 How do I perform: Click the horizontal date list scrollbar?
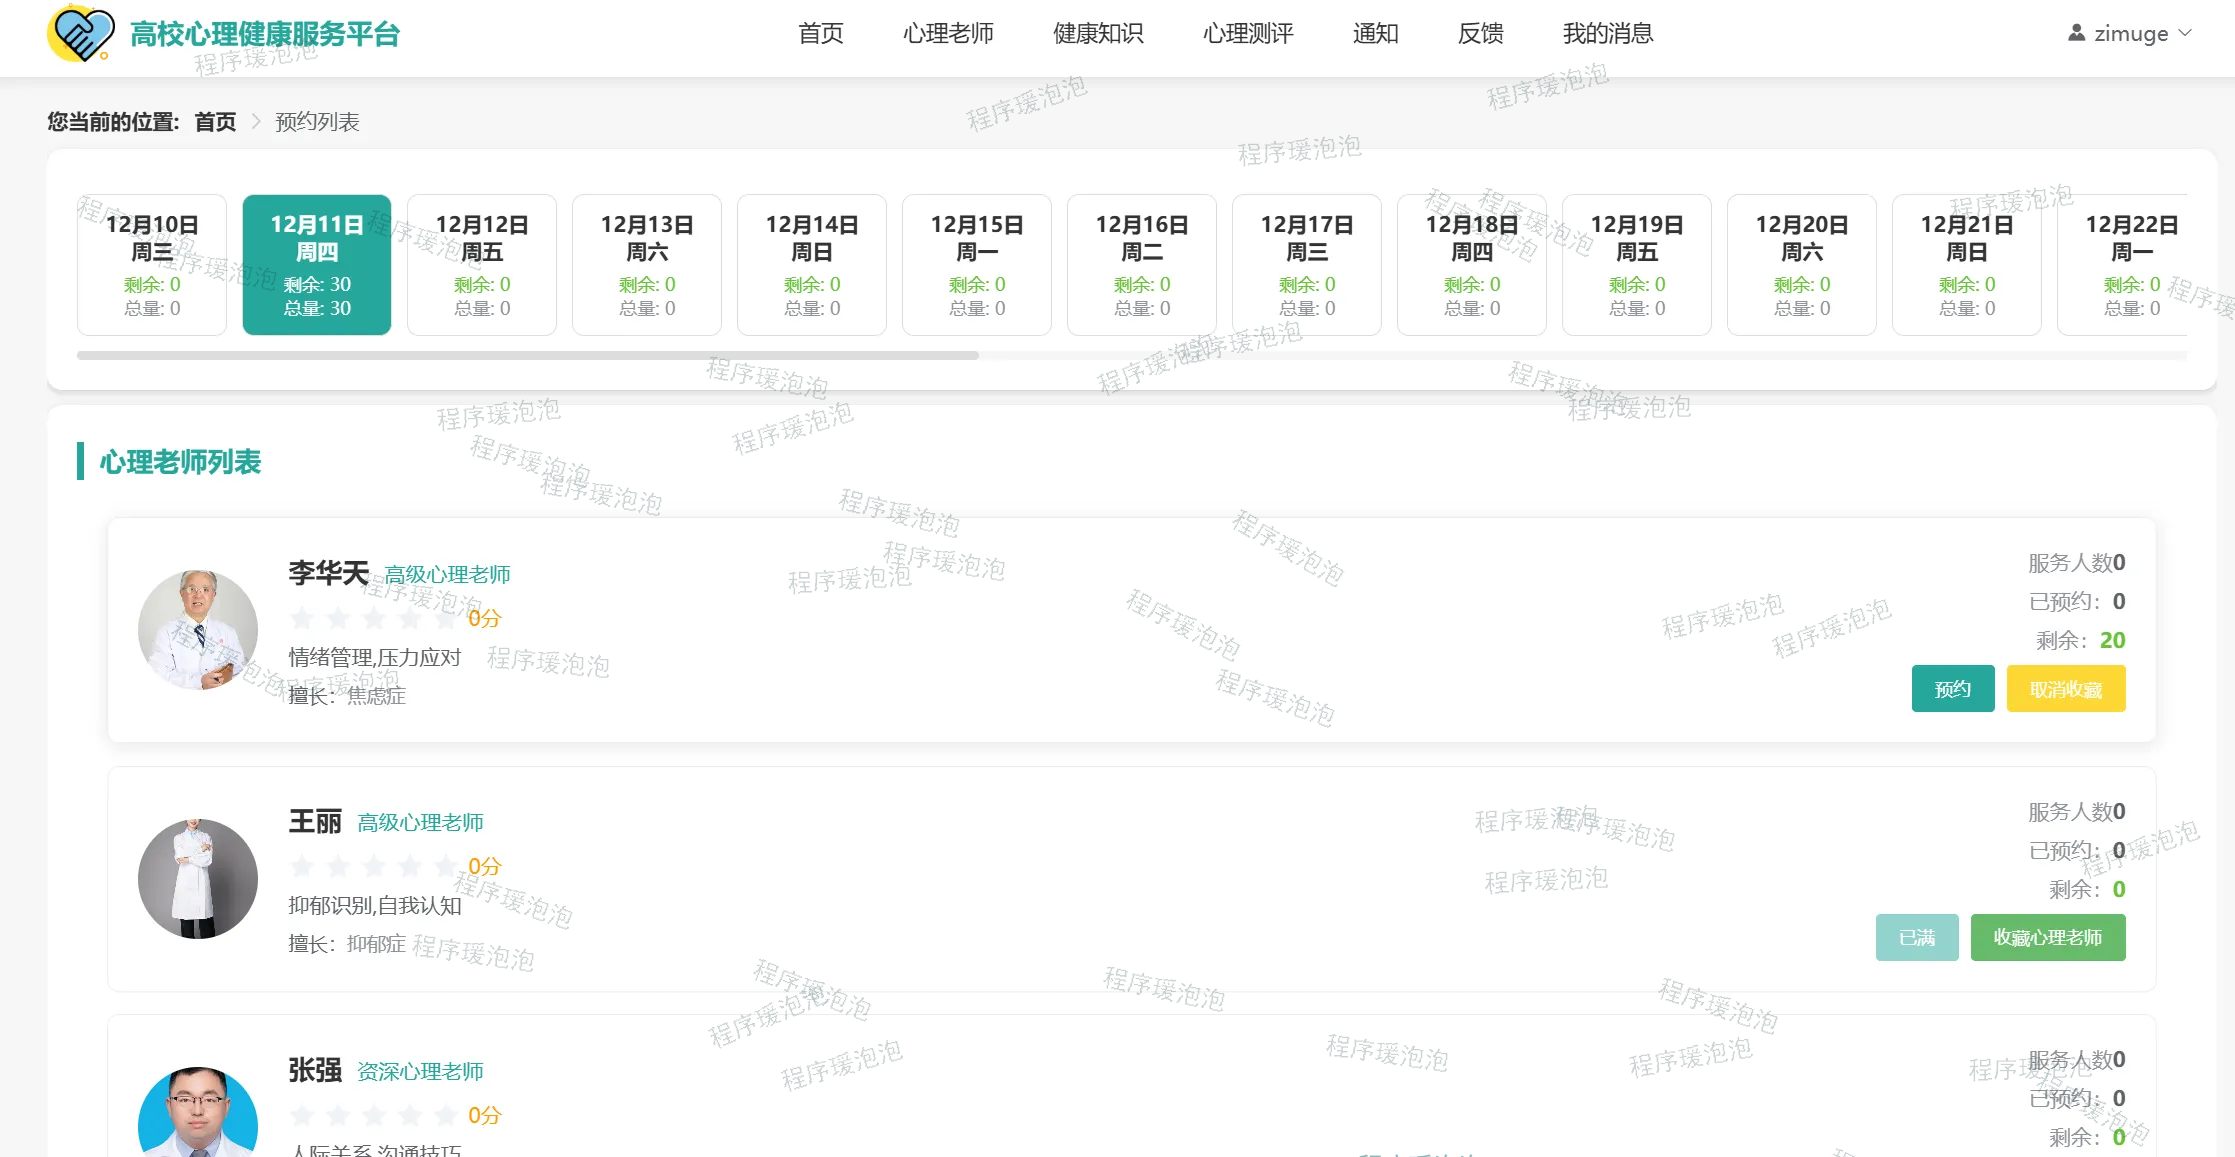(x=528, y=355)
